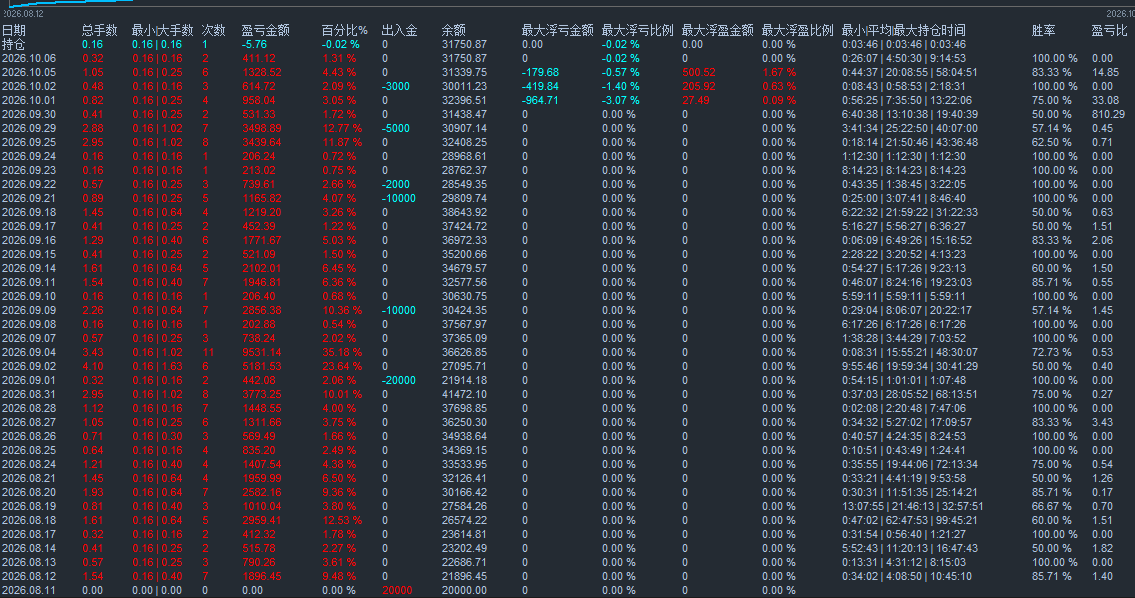The image size is (1135, 598).
Task: Click the date cell 2026.09.29
Action: tap(29, 128)
